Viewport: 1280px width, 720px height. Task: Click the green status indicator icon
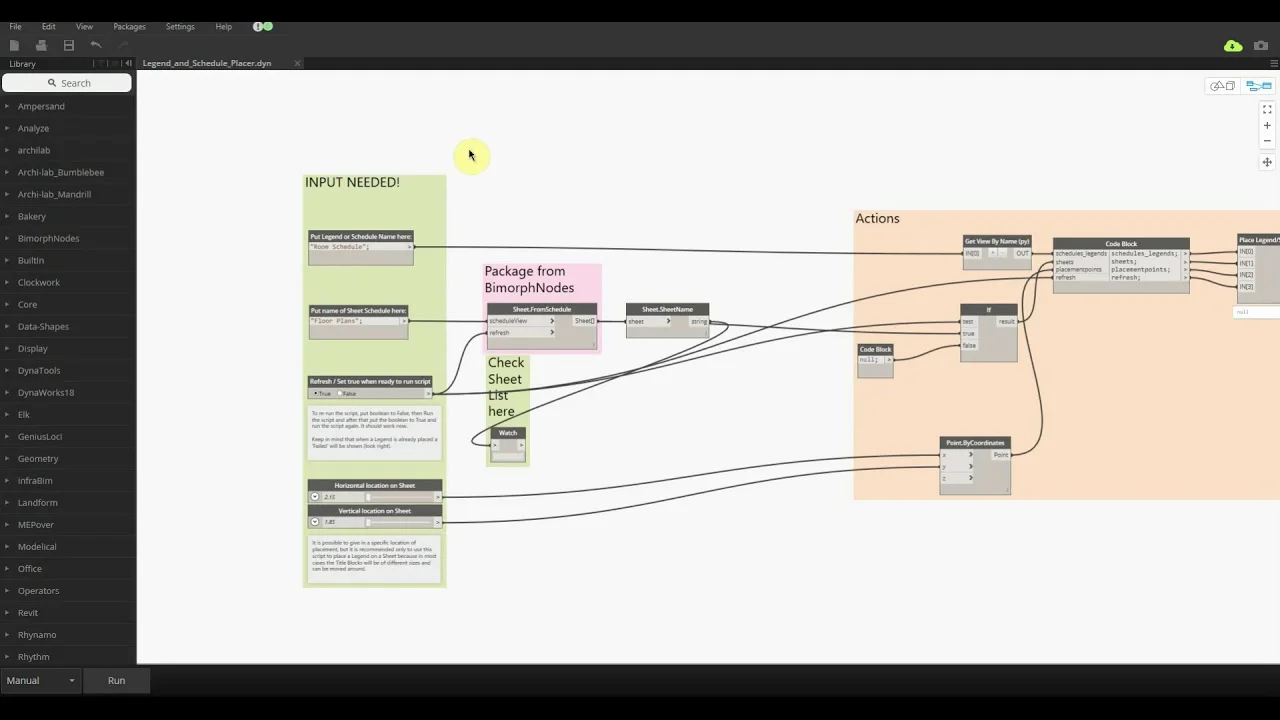coord(267,26)
